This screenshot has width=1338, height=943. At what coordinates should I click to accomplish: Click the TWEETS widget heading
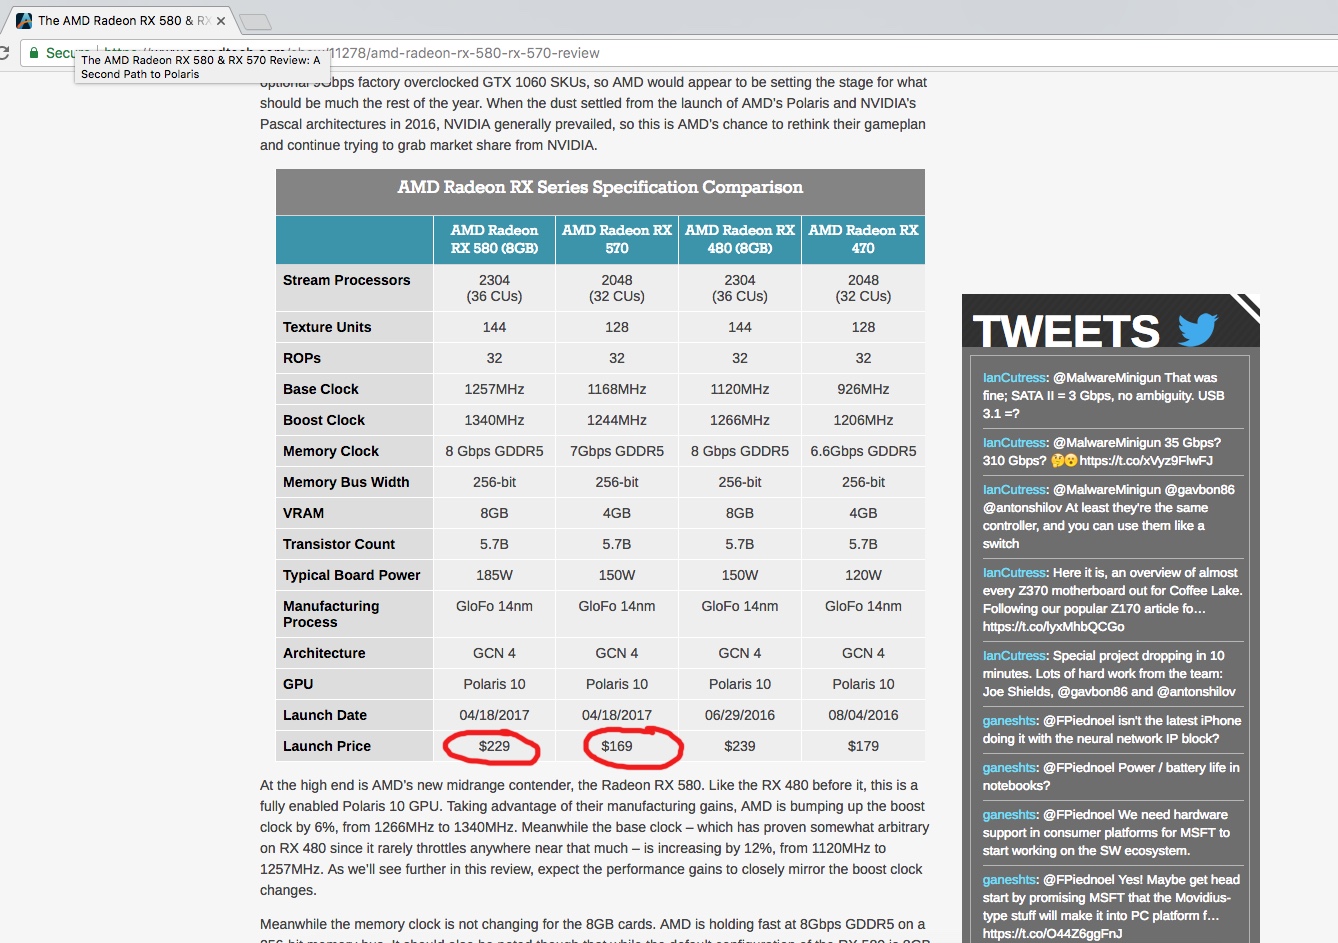(x=1066, y=331)
